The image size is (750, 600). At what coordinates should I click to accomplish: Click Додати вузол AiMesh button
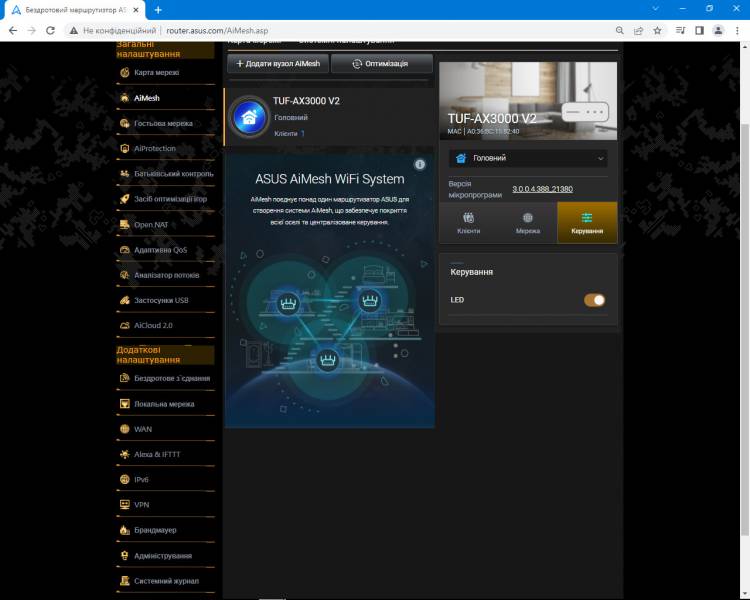pyautogui.click(x=278, y=64)
